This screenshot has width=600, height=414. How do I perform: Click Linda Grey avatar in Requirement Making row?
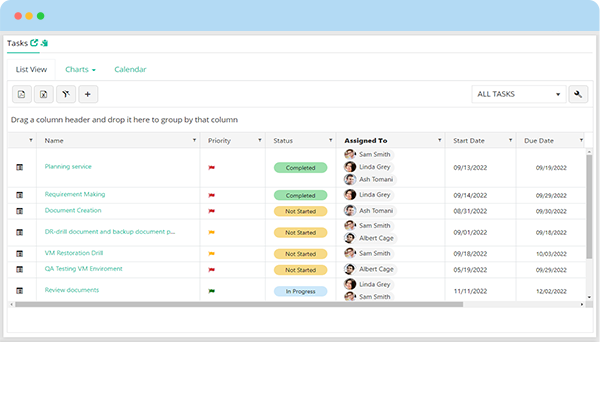point(350,195)
